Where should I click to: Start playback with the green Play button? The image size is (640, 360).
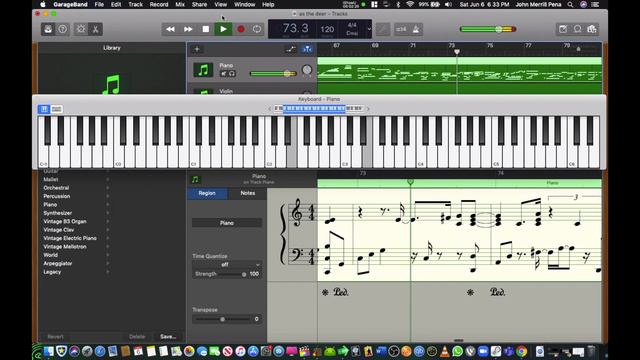click(x=223, y=29)
